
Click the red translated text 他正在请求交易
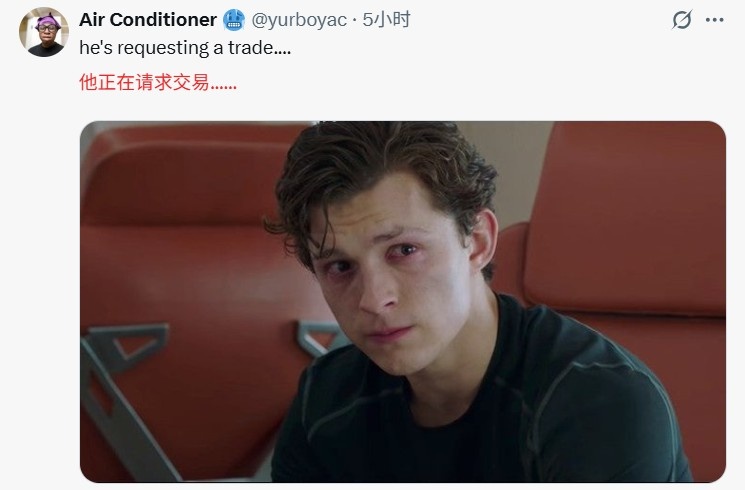coord(158,82)
